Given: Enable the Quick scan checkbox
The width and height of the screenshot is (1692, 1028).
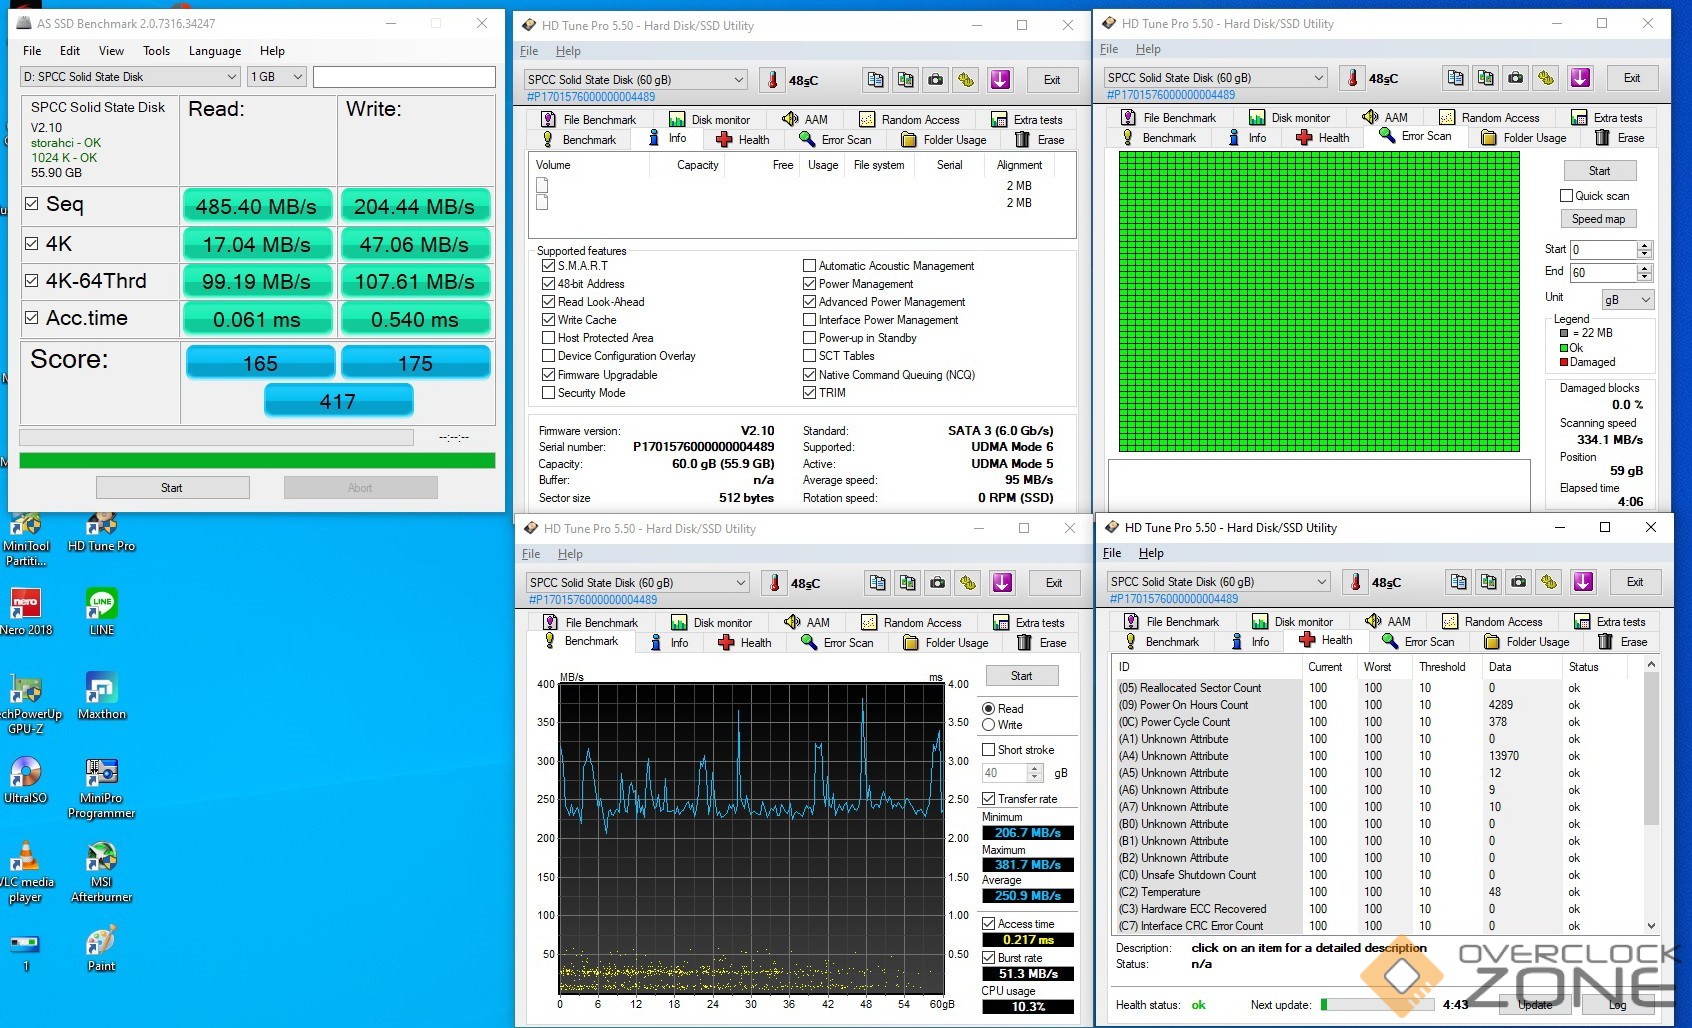Looking at the screenshot, I should click(1567, 196).
